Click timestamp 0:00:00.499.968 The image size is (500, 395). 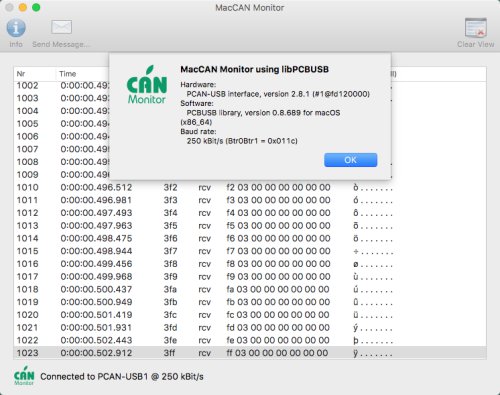point(96,277)
